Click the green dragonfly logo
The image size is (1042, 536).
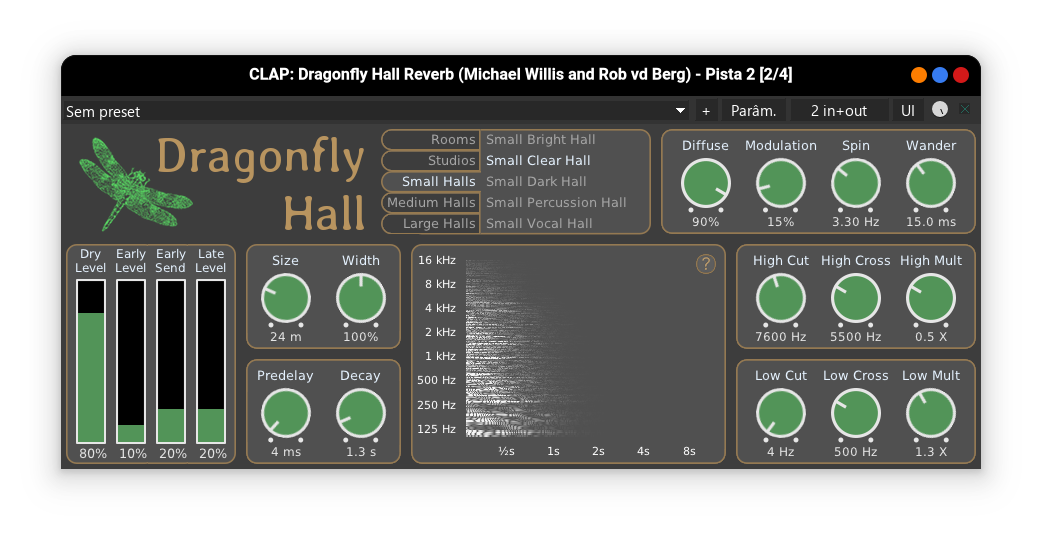coord(136,184)
